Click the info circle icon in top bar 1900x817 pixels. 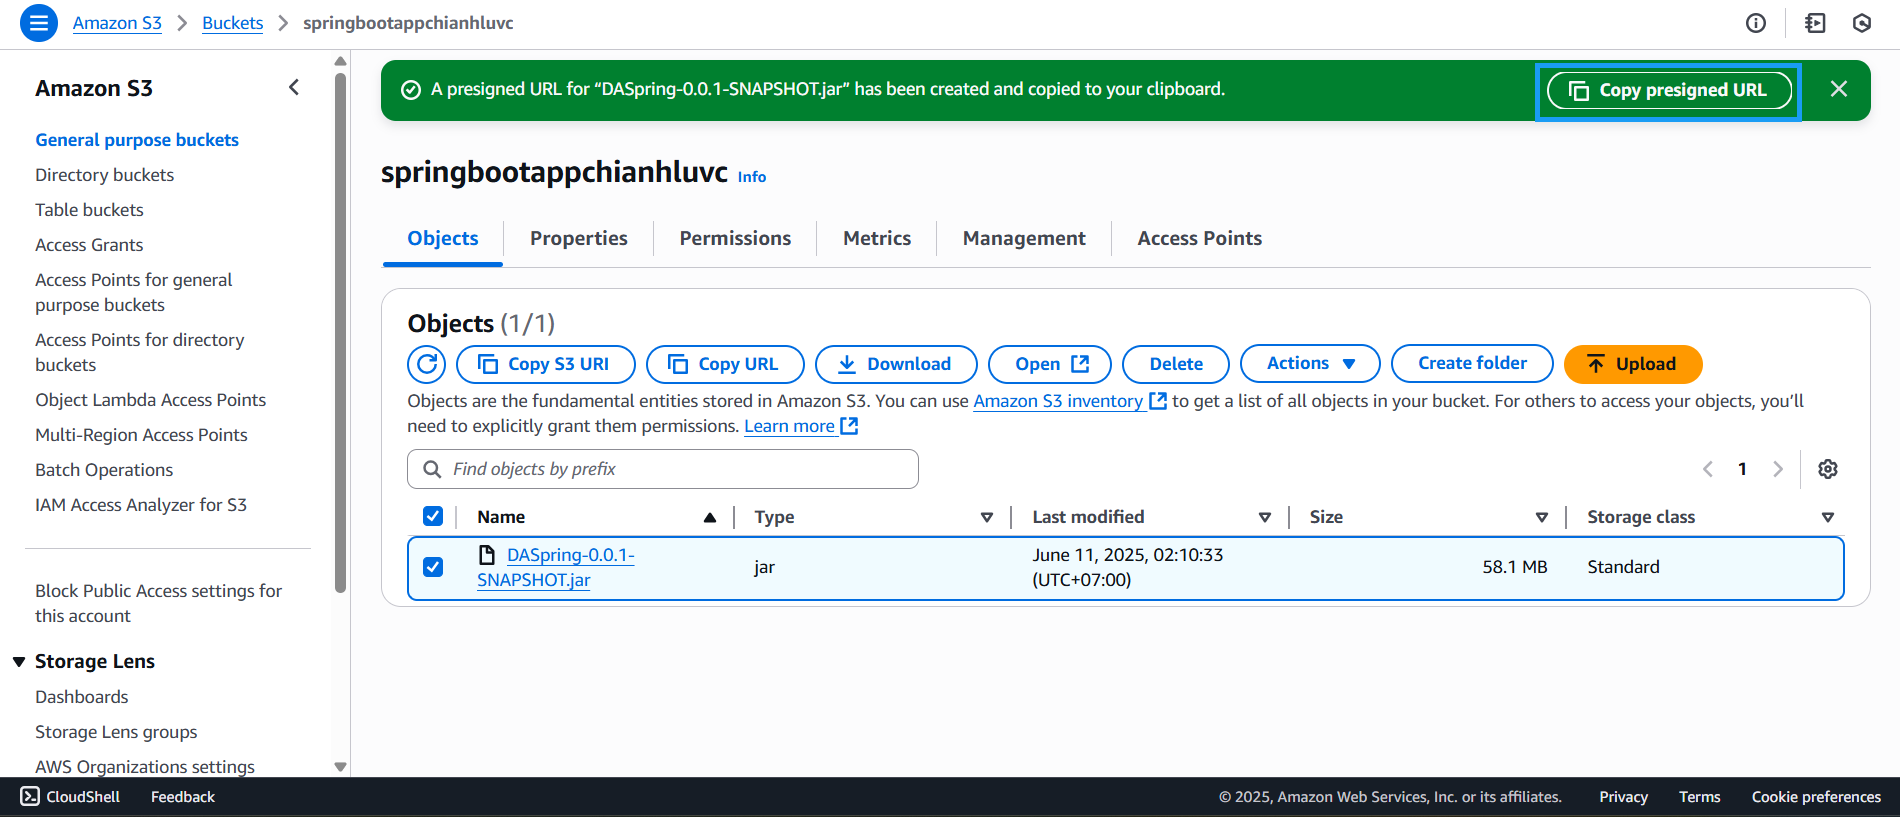pyautogui.click(x=1756, y=23)
